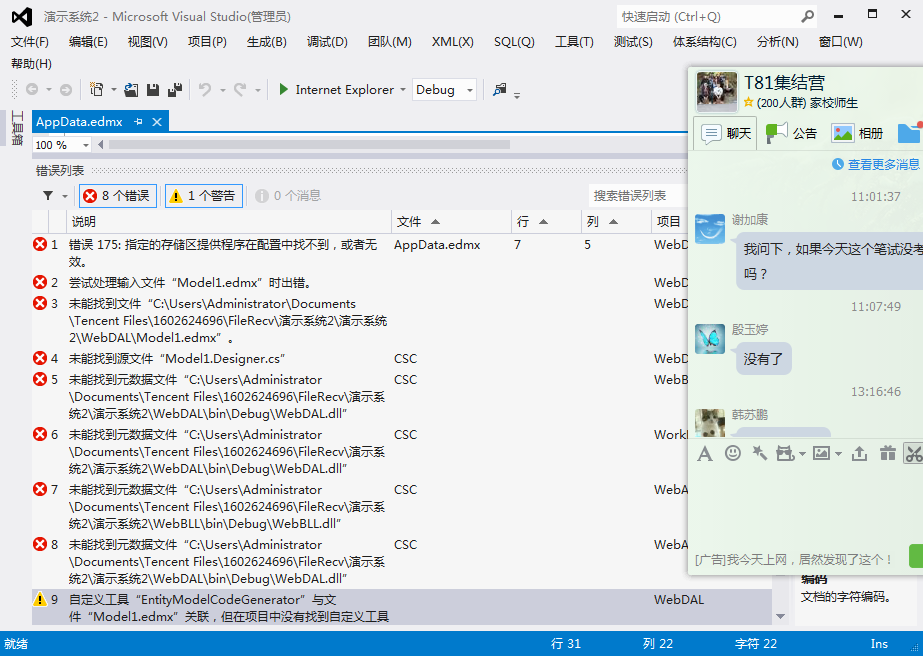Sort errors by the 列 column header
Image resolution: width=923 pixels, height=656 pixels.
pyautogui.click(x=617, y=221)
